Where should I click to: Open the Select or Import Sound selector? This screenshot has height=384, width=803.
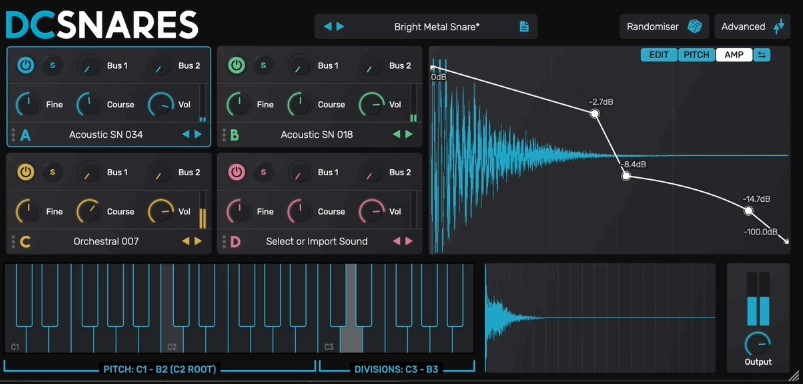click(x=316, y=241)
